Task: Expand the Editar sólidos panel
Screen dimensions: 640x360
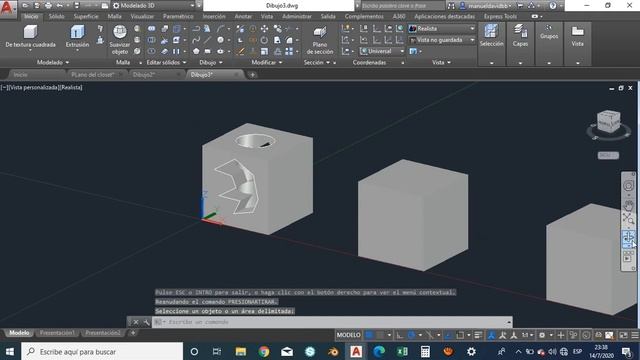Action: [x=166, y=62]
